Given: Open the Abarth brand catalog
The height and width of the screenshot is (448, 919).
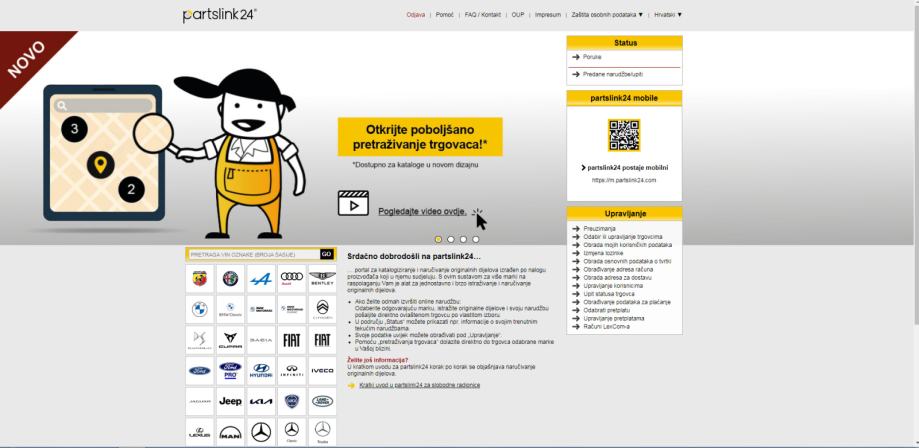Looking at the screenshot, I should 200,279.
